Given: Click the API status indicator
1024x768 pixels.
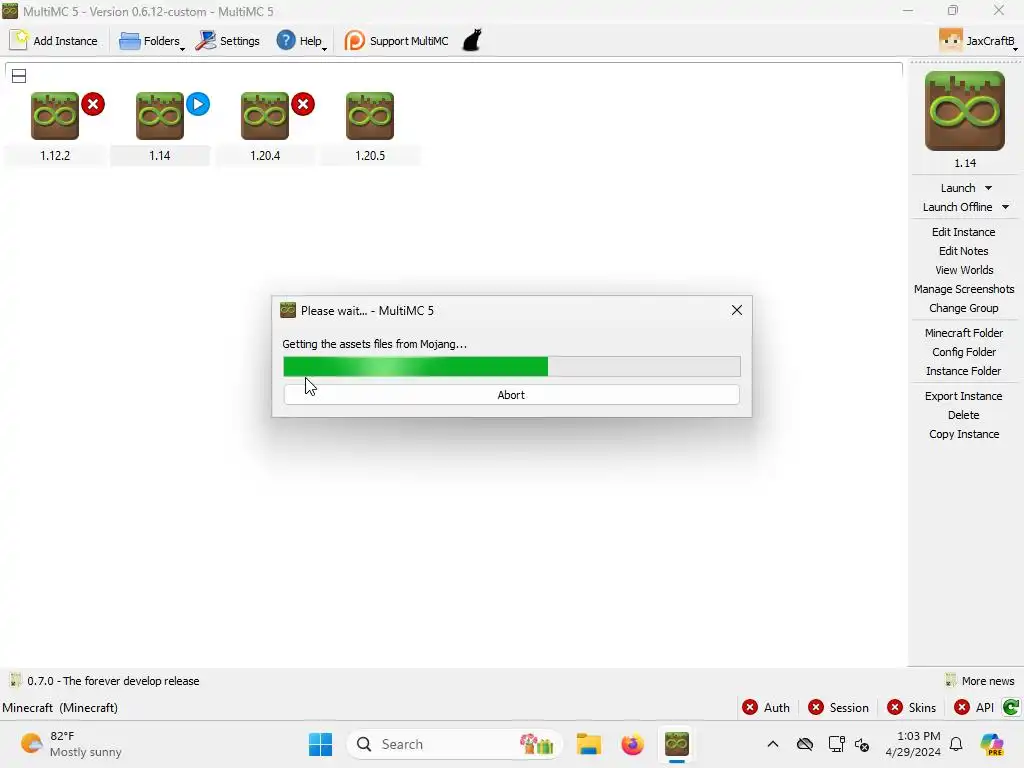Looking at the screenshot, I should (974, 707).
